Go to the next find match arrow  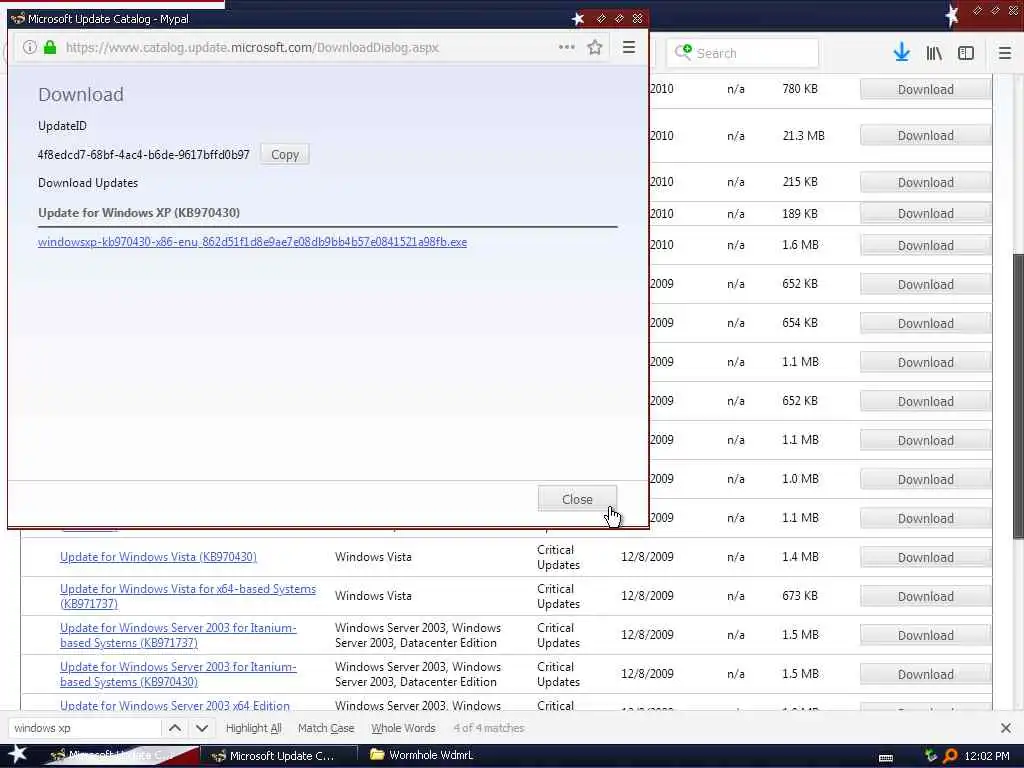click(x=202, y=728)
